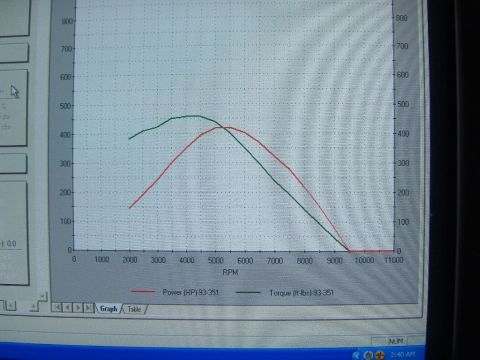Click the Torque (ft-lbs) legend entry
Image resolution: width=480 pixels, height=360 pixels.
301,293
